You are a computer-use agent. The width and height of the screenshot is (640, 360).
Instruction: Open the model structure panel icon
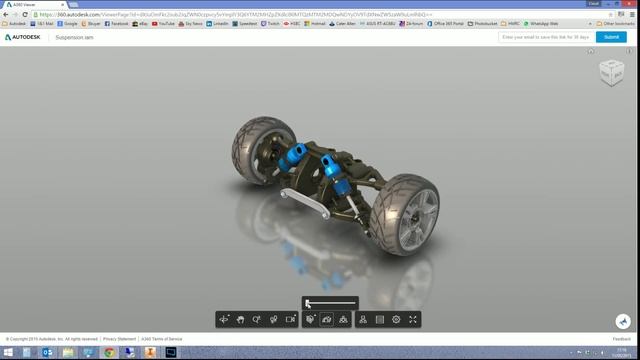(363, 320)
